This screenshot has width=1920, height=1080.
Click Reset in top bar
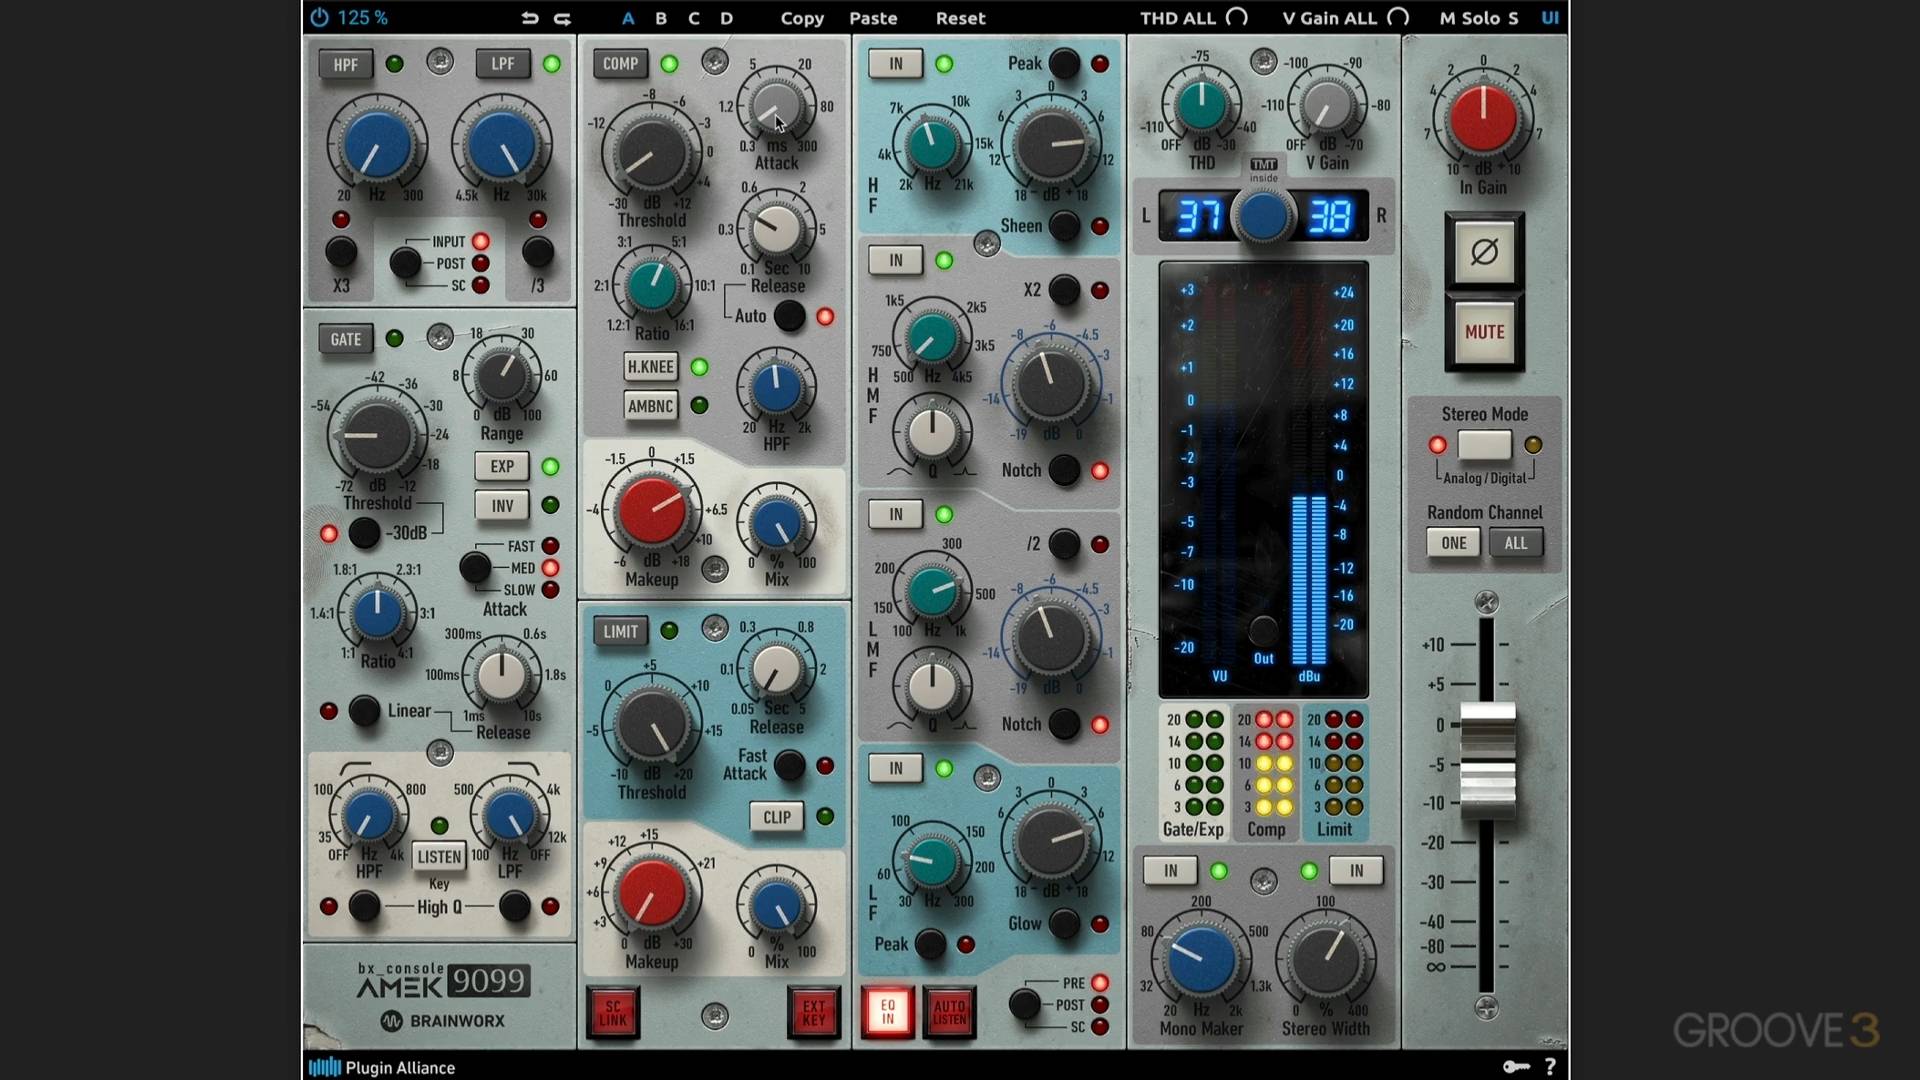(960, 18)
